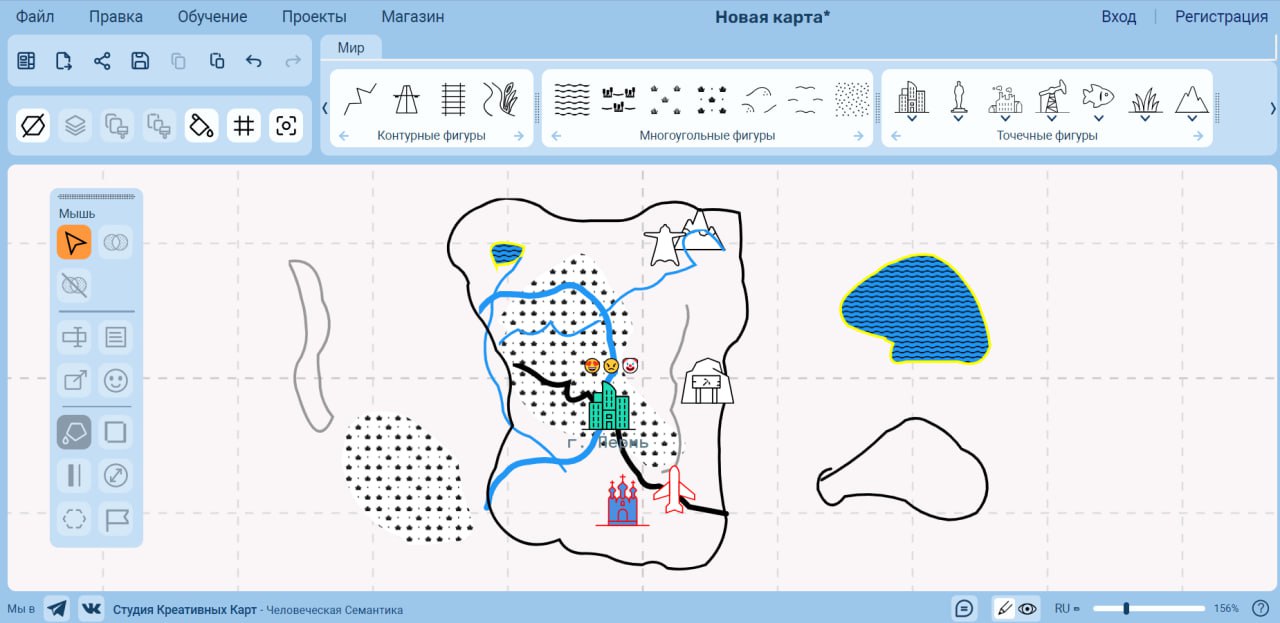Click the save map floppy disk icon
This screenshot has height=623, width=1280.
click(140, 61)
